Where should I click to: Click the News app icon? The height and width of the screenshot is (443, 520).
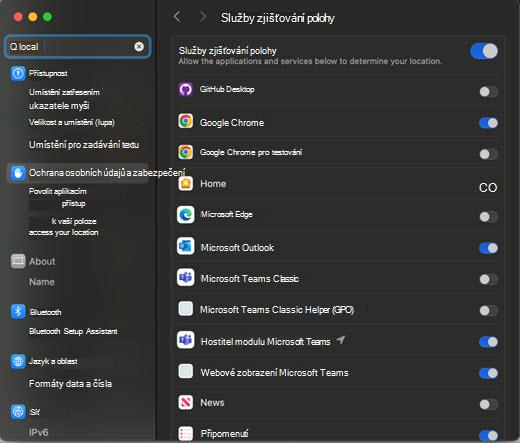186,402
